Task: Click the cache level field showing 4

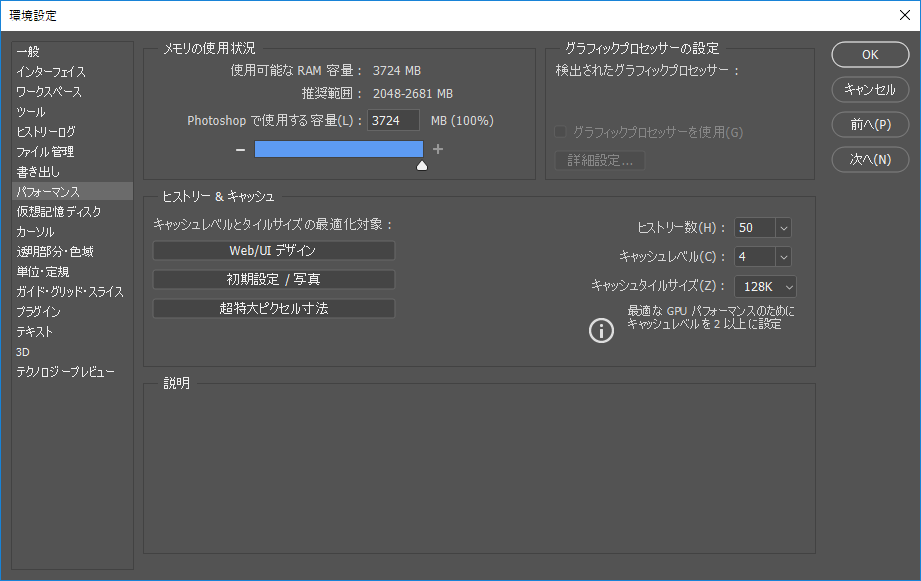Action: pyautogui.click(x=755, y=257)
